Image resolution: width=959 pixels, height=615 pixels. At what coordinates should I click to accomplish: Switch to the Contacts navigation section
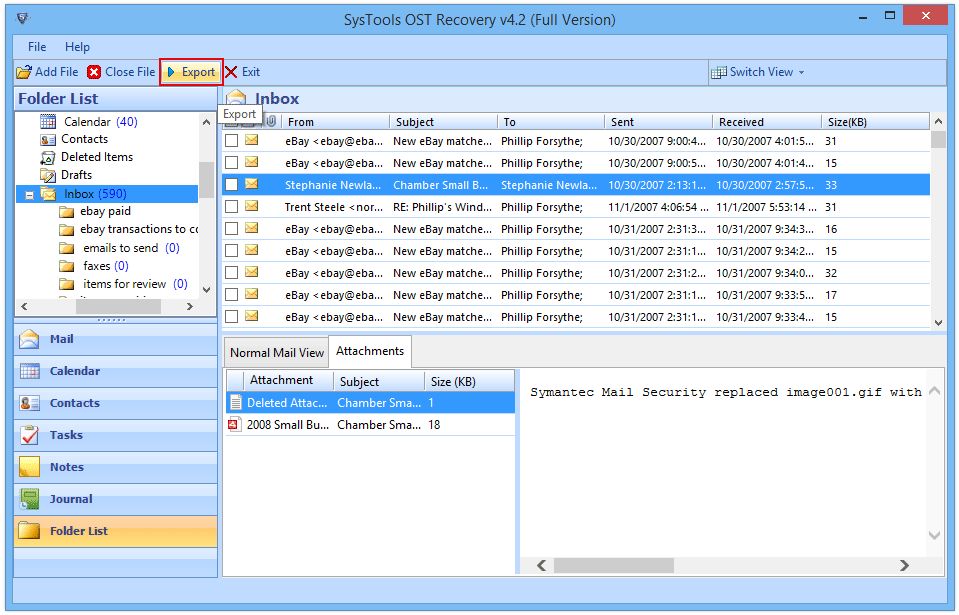[115, 403]
